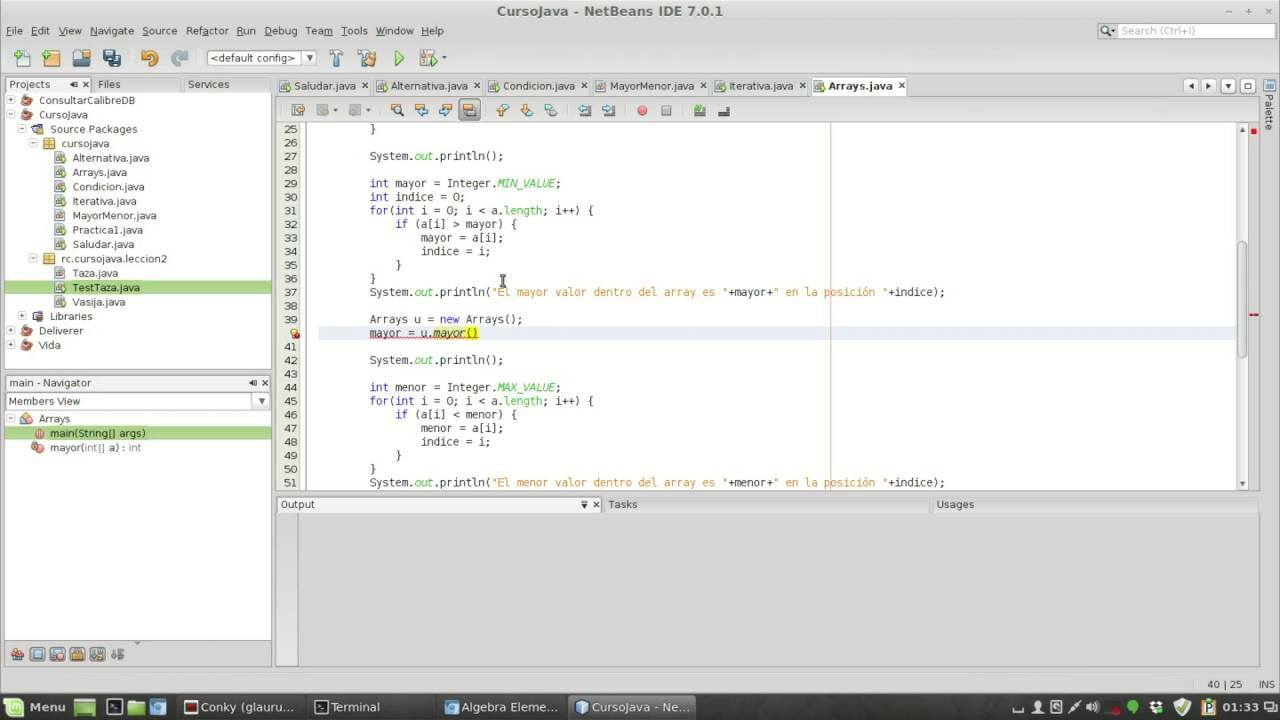1280x720 pixels.
Task: Click the New Project toolbar icon
Action: pyautogui.click(x=51, y=58)
